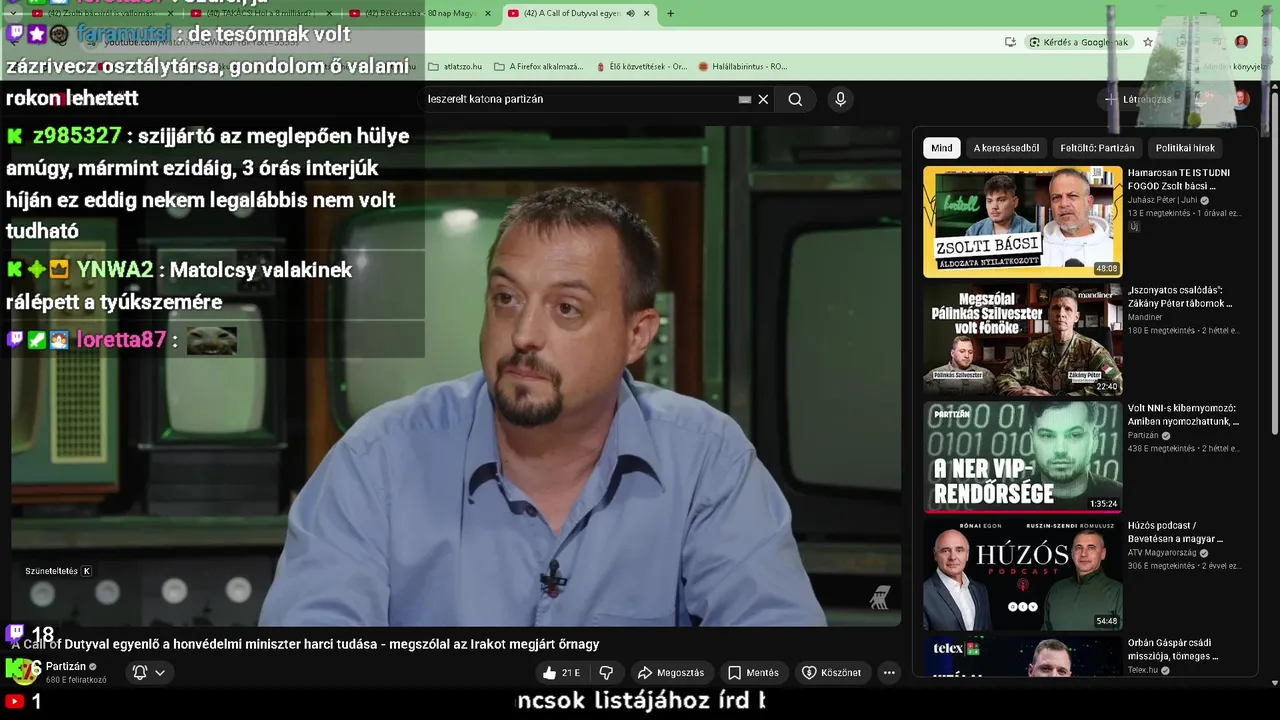Click chat username 'YNWA2' in overlay

pos(115,270)
